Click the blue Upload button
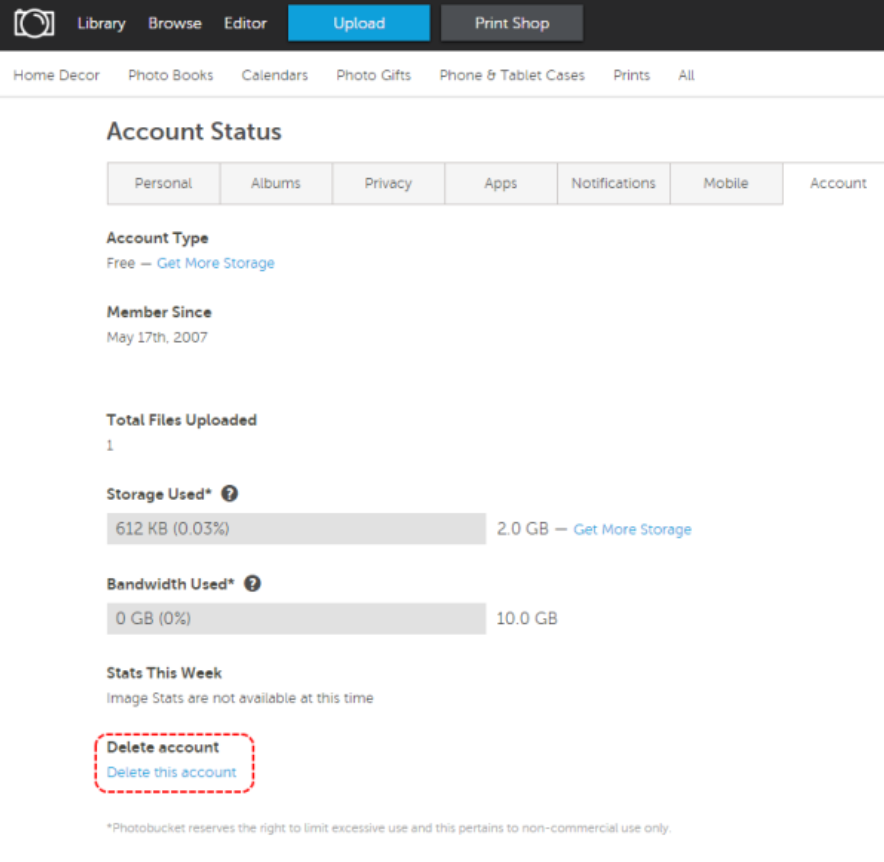 coord(359,23)
